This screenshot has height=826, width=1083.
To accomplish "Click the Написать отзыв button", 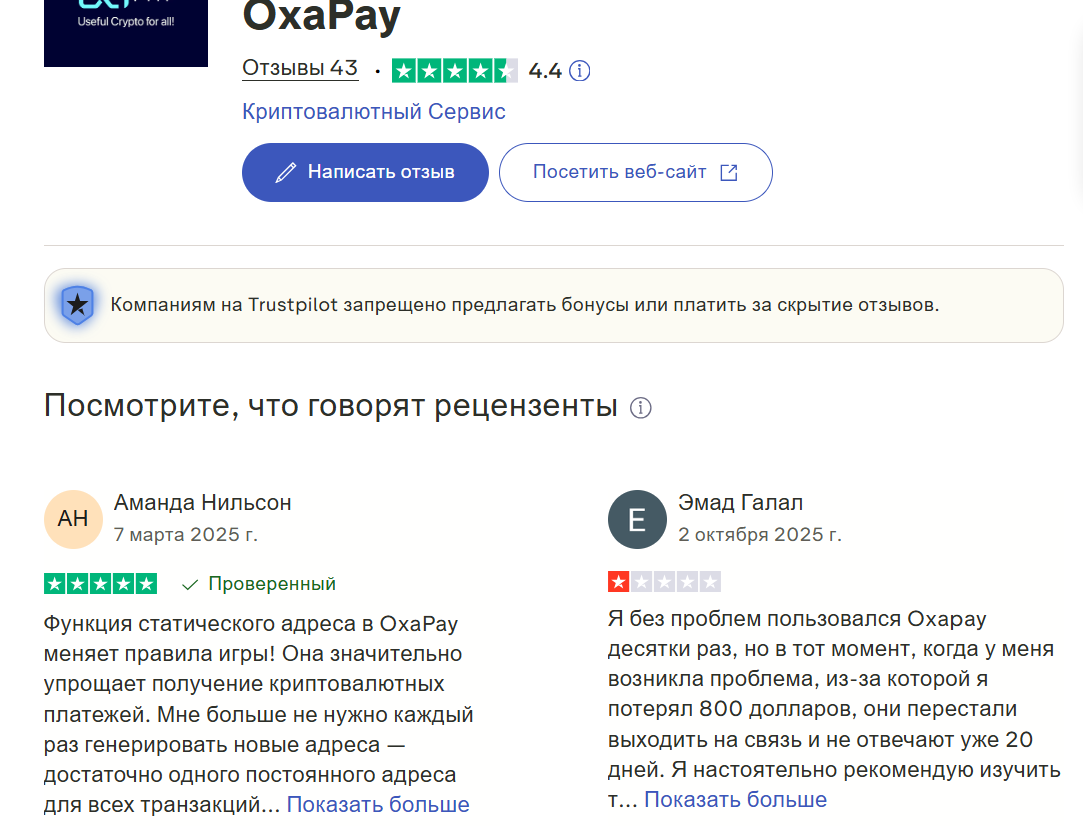I will pos(365,172).
